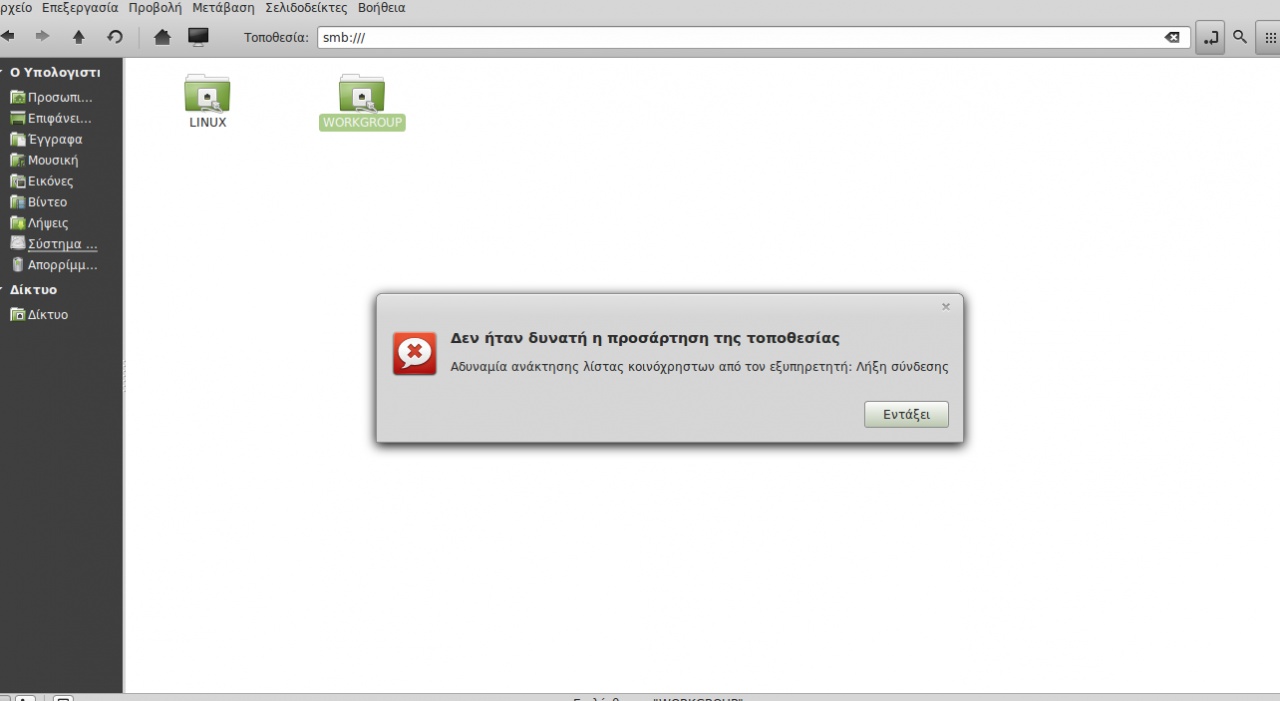This screenshot has height=701, width=1280.
Task: Open file search with the magnifier icon
Action: click(1240, 37)
